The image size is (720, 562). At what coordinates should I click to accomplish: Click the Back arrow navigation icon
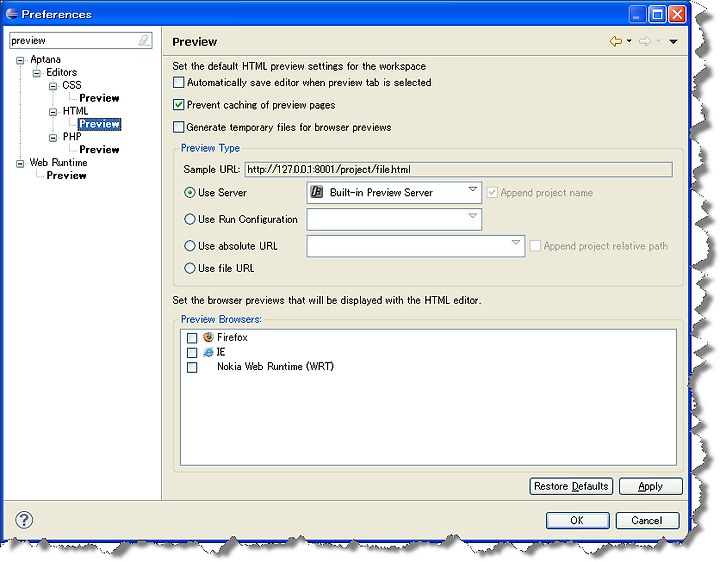click(615, 41)
